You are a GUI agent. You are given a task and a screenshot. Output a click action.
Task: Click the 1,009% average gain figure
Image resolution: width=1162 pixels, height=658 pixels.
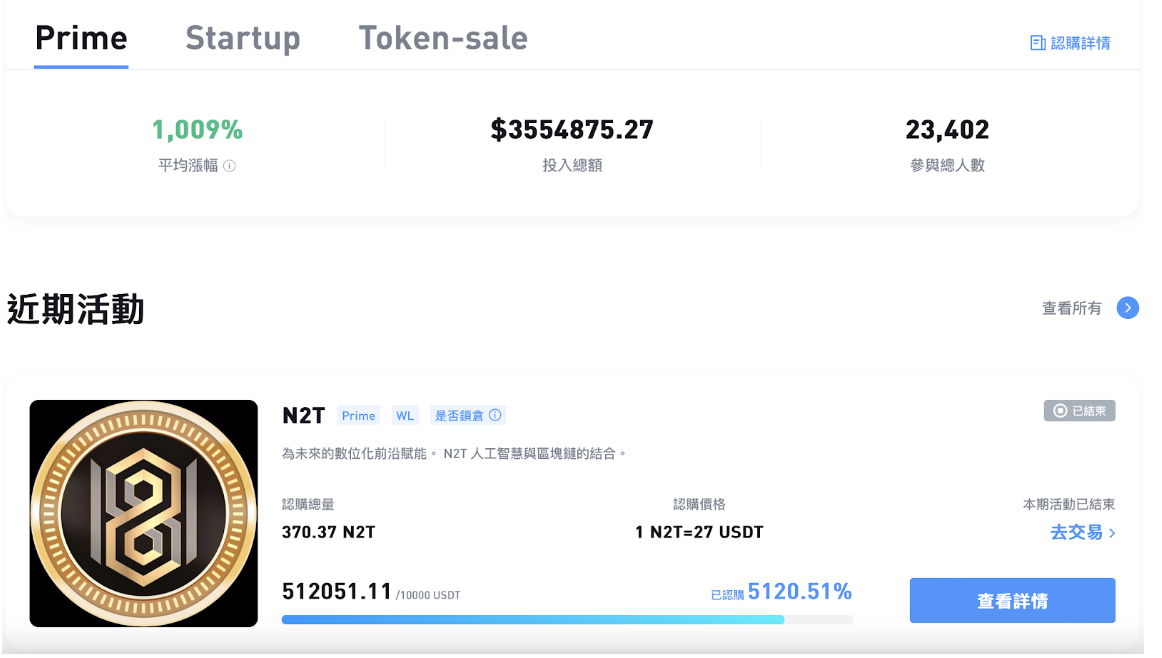[x=197, y=130]
